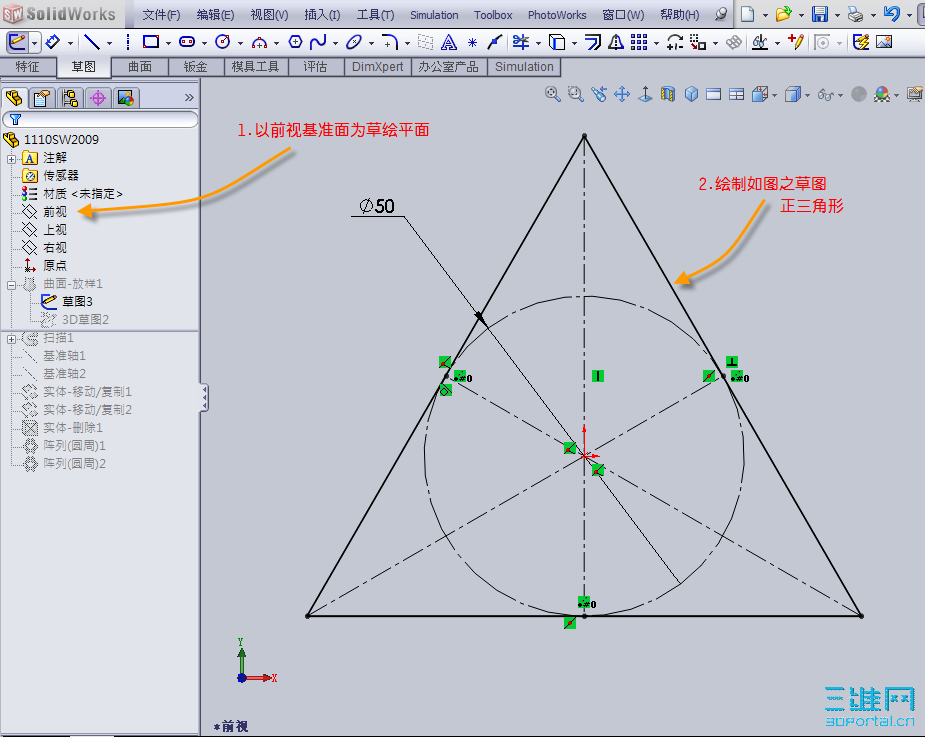Viewport: 925px width, 737px height.
Task: Open the 帮助(H) menu
Action: point(680,15)
